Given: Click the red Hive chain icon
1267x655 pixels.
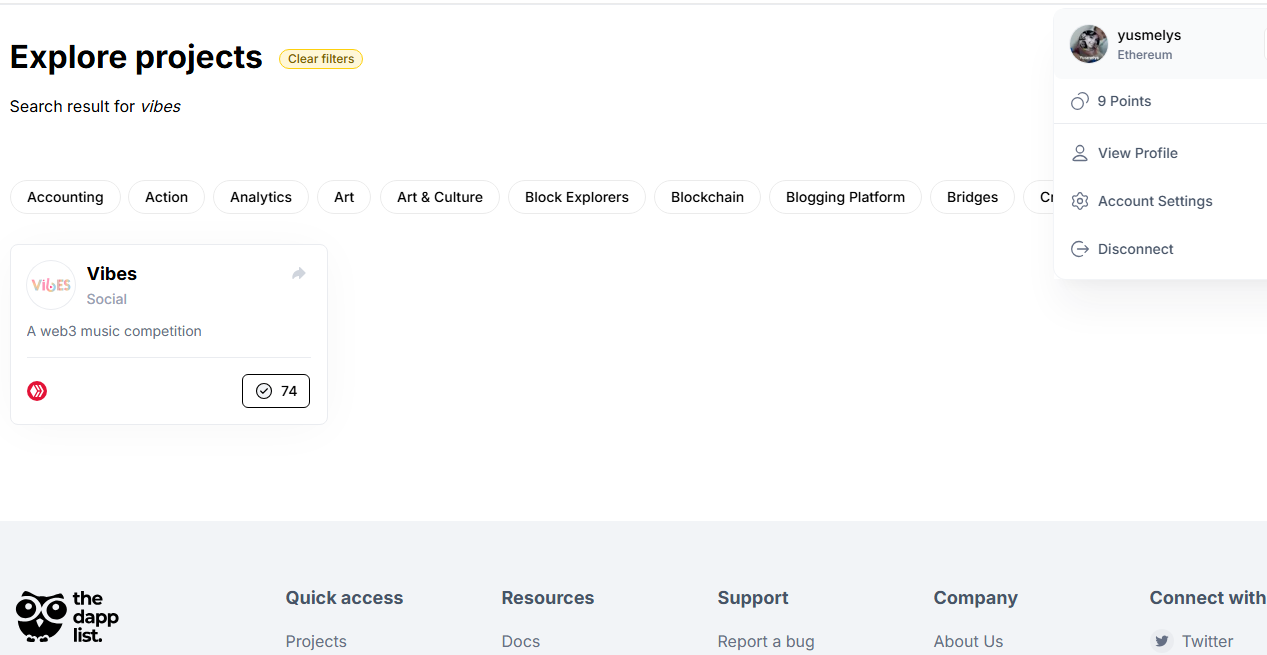Looking at the screenshot, I should (x=37, y=391).
